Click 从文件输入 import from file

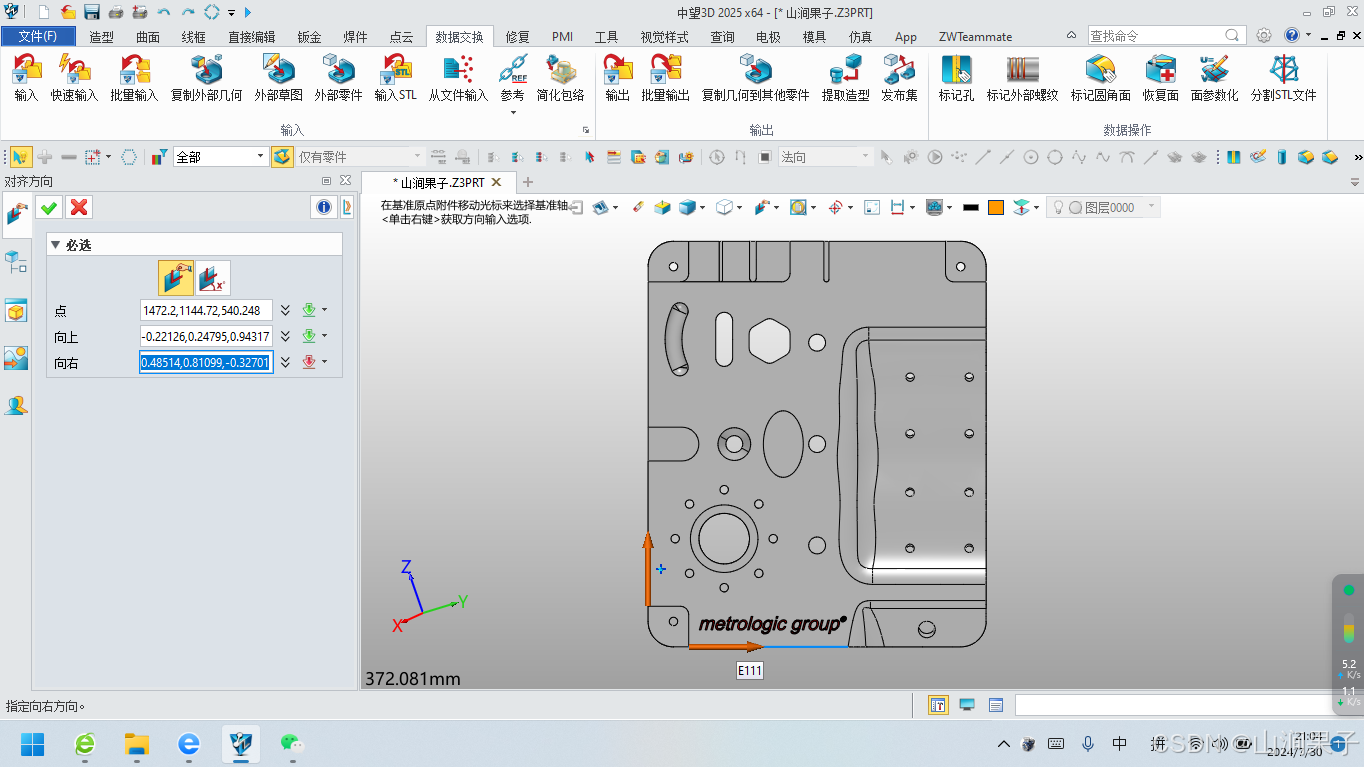click(x=458, y=78)
